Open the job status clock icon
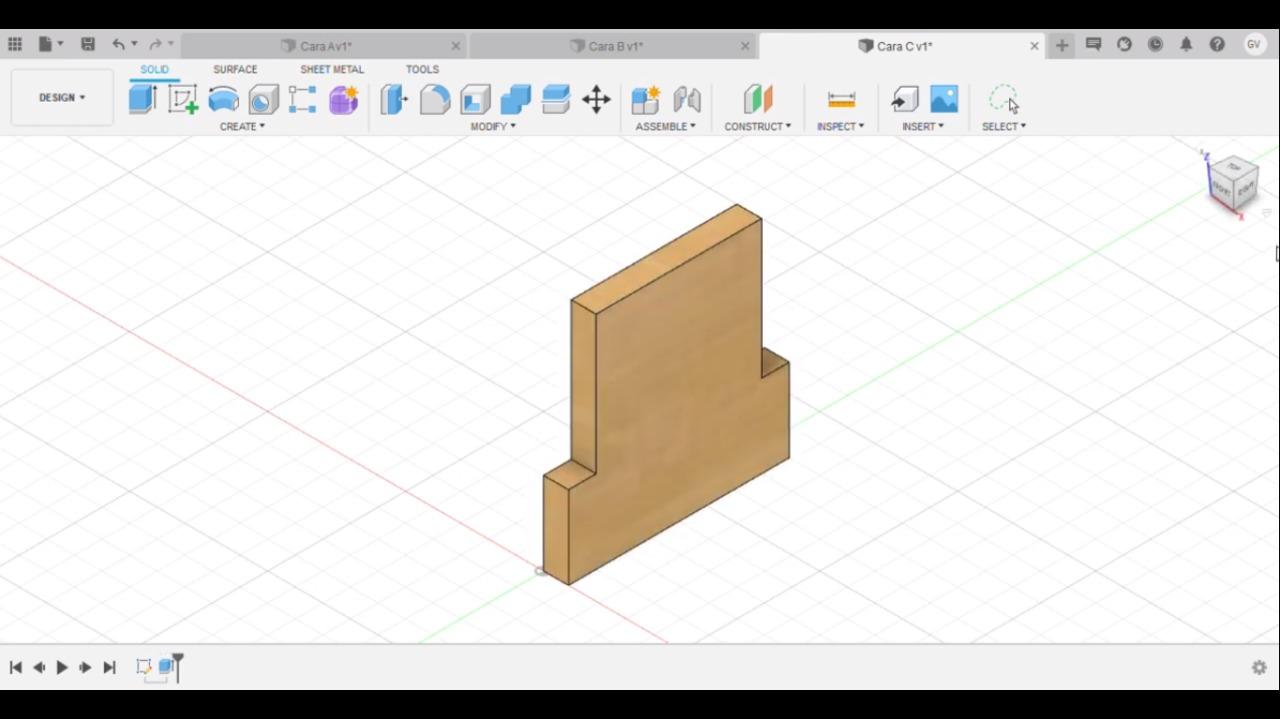Viewport: 1280px width, 719px height. click(x=1155, y=45)
